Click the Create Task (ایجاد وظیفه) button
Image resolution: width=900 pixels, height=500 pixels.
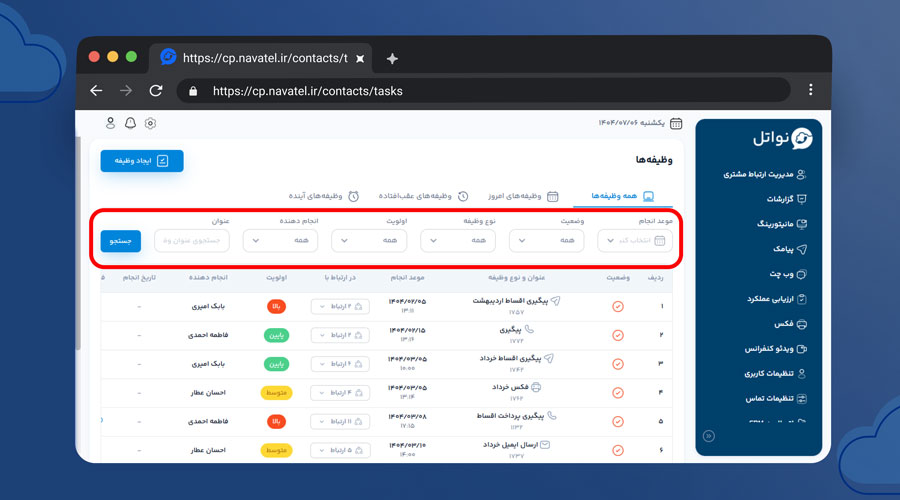142,160
